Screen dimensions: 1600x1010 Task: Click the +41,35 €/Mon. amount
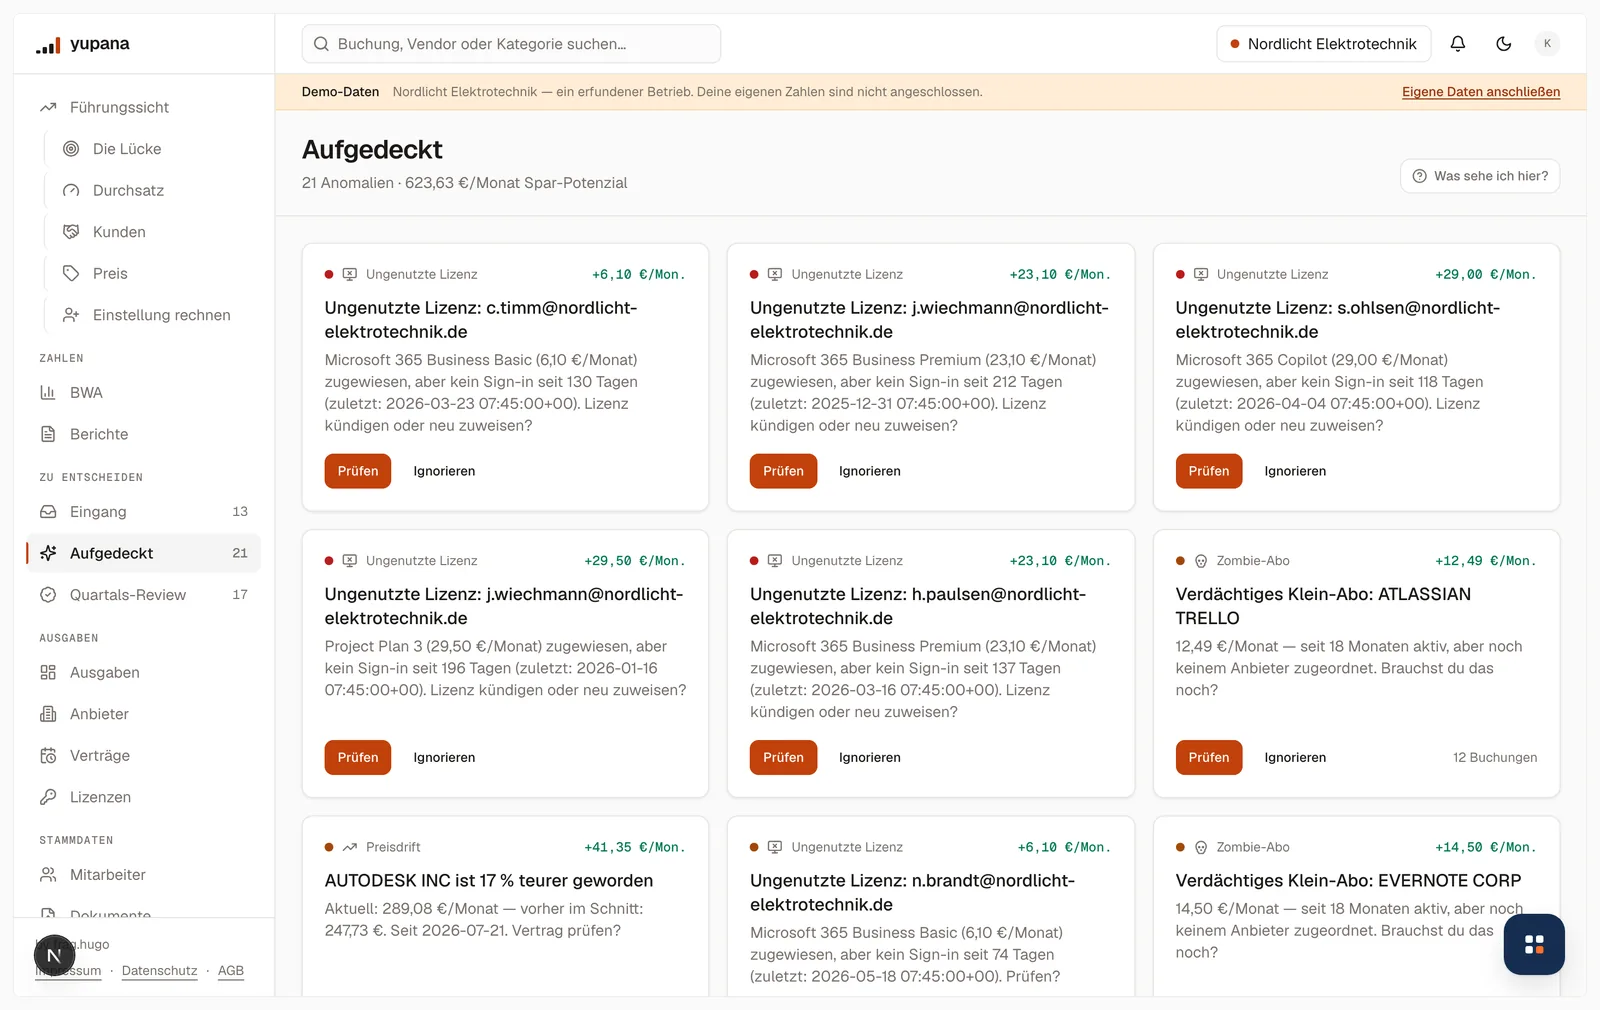coord(635,847)
